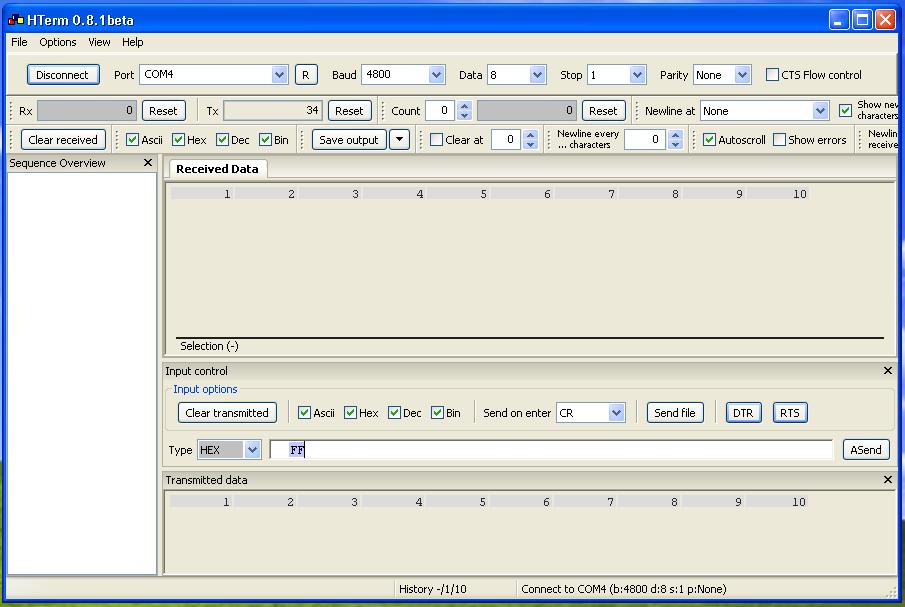The width and height of the screenshot is (905, 607).
Task: Open the View menu
Action: (x=99, y=42)
